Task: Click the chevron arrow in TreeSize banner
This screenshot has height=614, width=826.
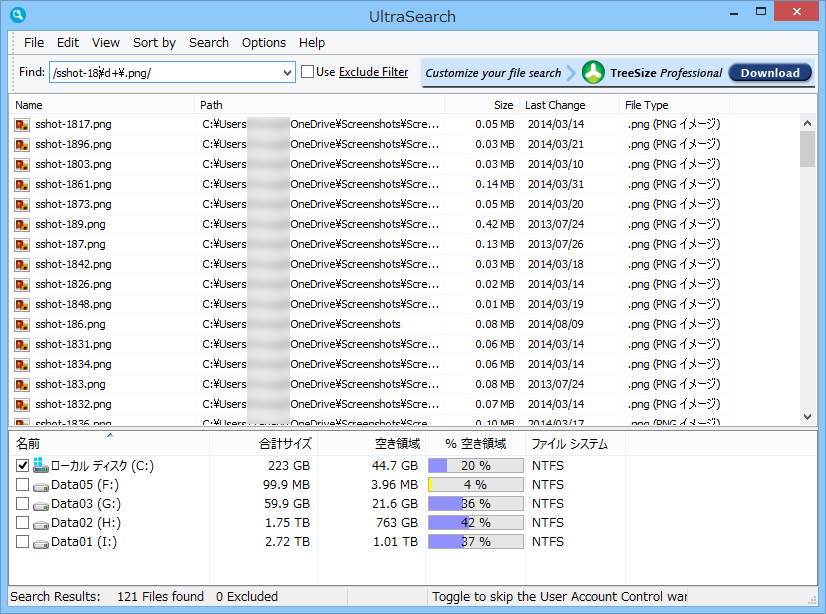Action: [571, 73]
